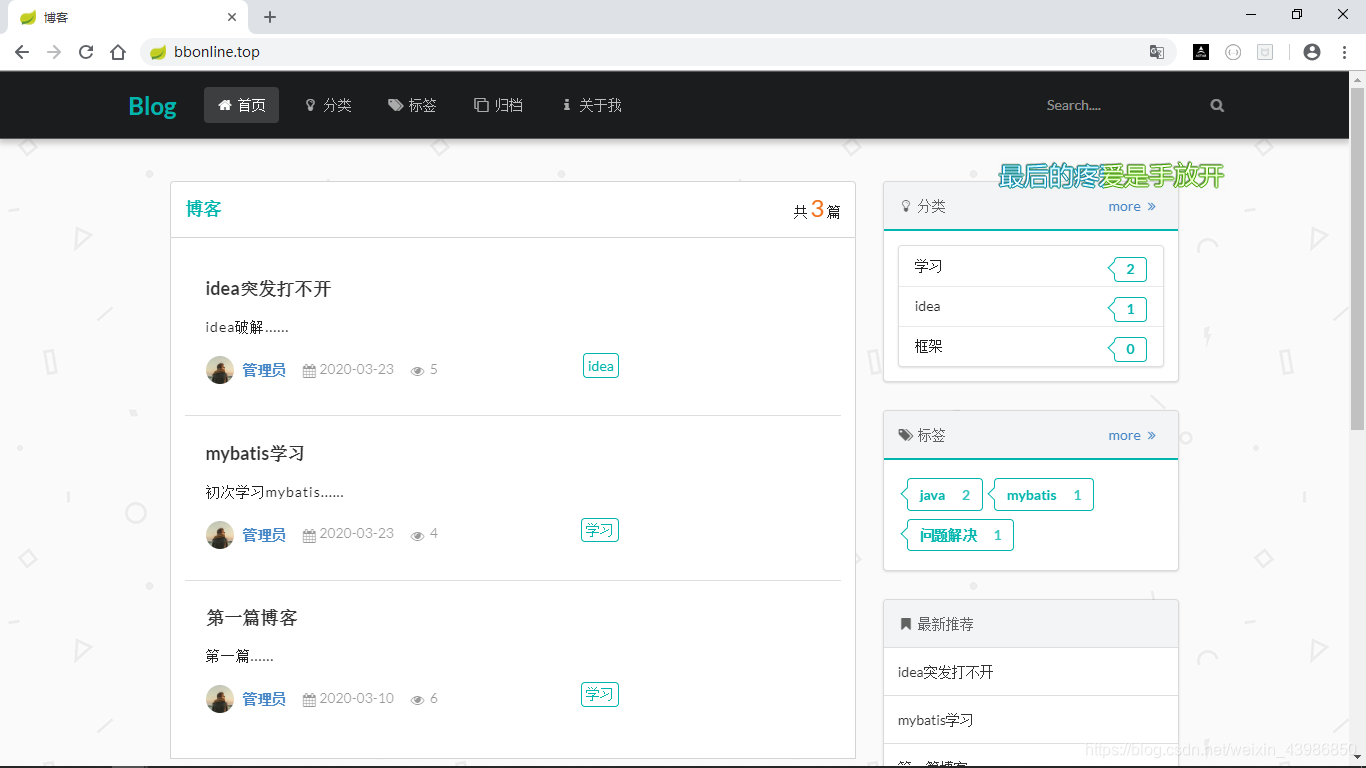Open post 第一篇博客 title
Viewport: 1366px width, 768px height.
[x=252, y=618]
